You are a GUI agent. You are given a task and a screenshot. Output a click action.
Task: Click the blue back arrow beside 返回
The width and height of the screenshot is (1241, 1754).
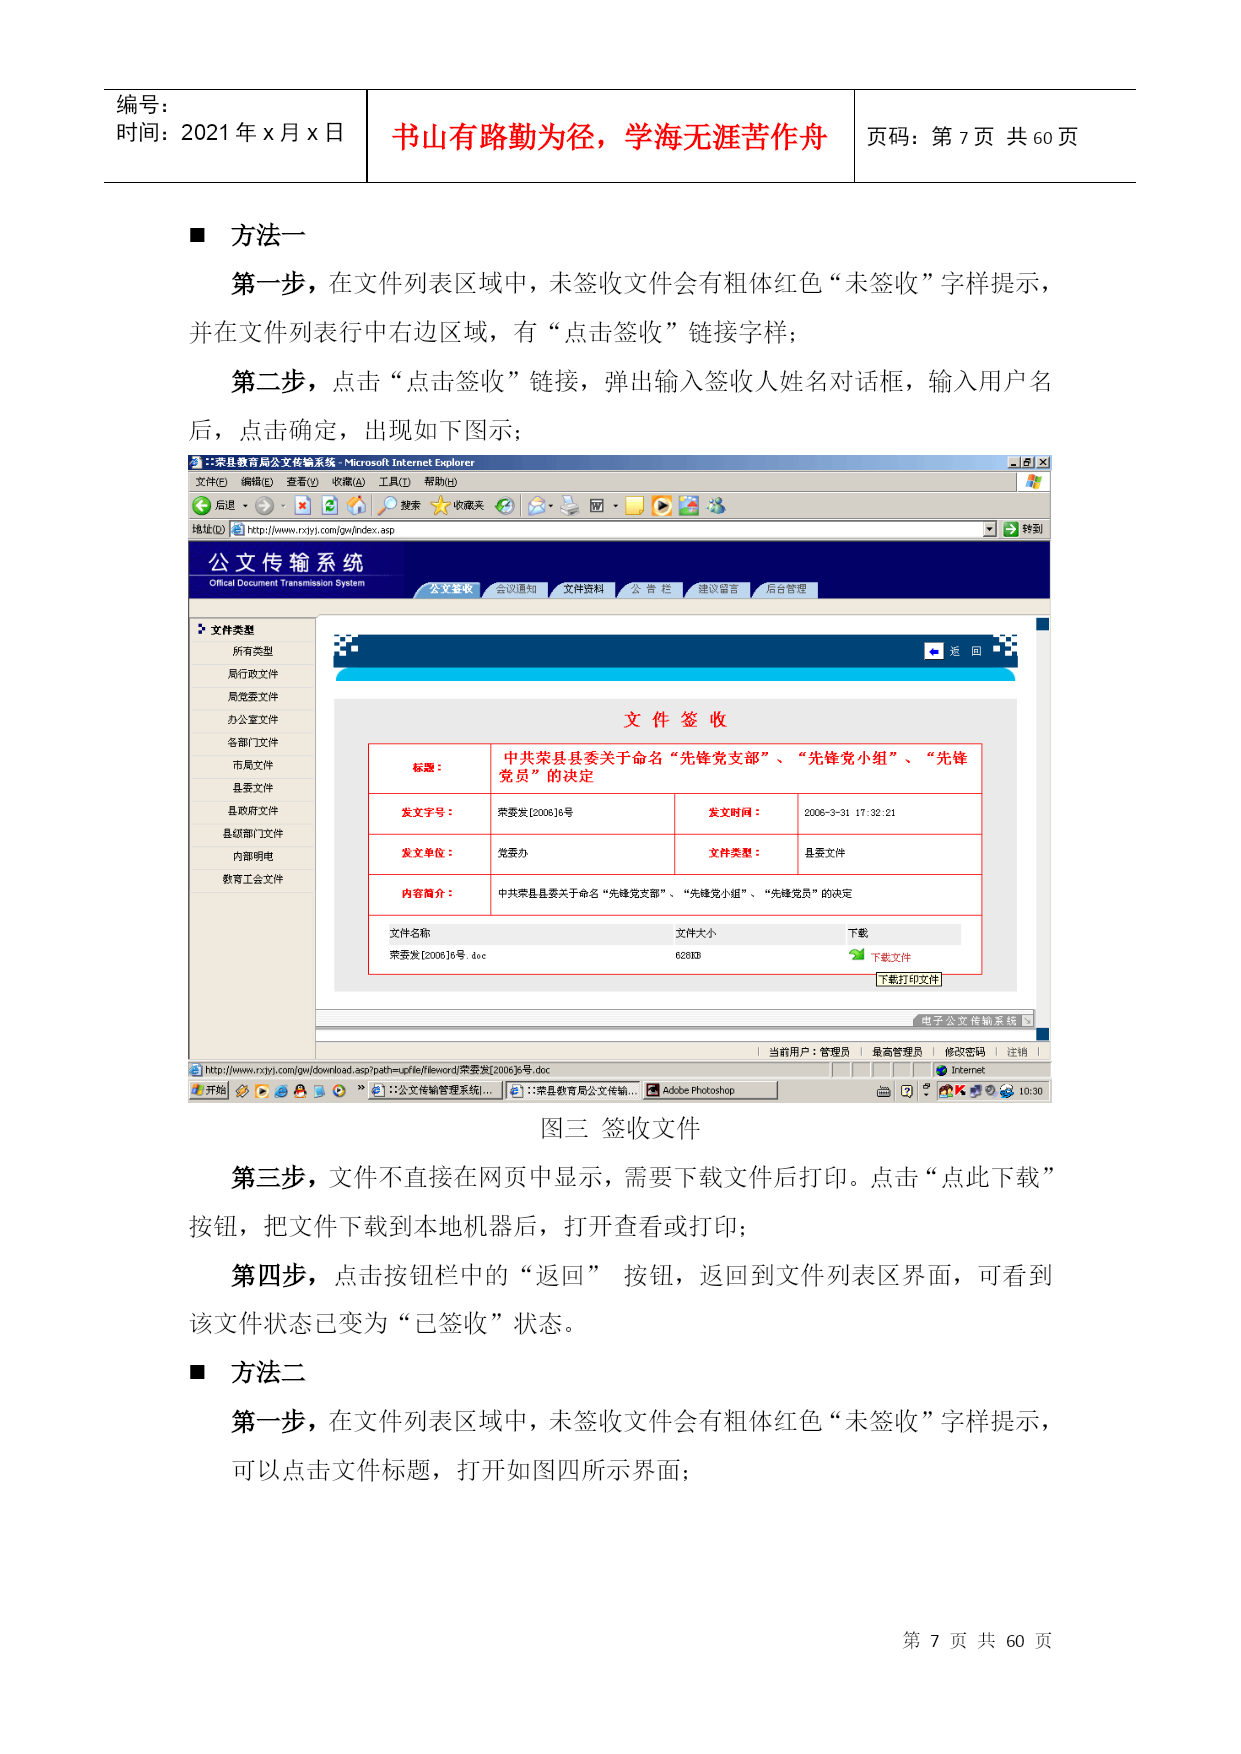coord(933,651)
